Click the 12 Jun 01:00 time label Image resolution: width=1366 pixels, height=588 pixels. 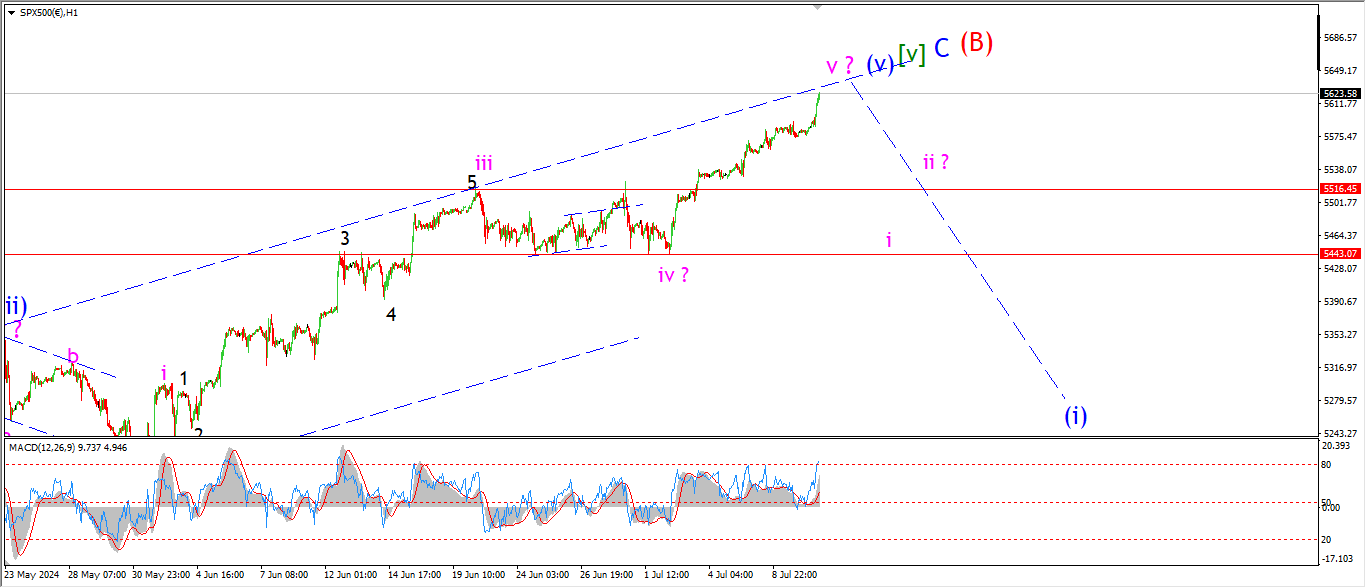[350, 575]
